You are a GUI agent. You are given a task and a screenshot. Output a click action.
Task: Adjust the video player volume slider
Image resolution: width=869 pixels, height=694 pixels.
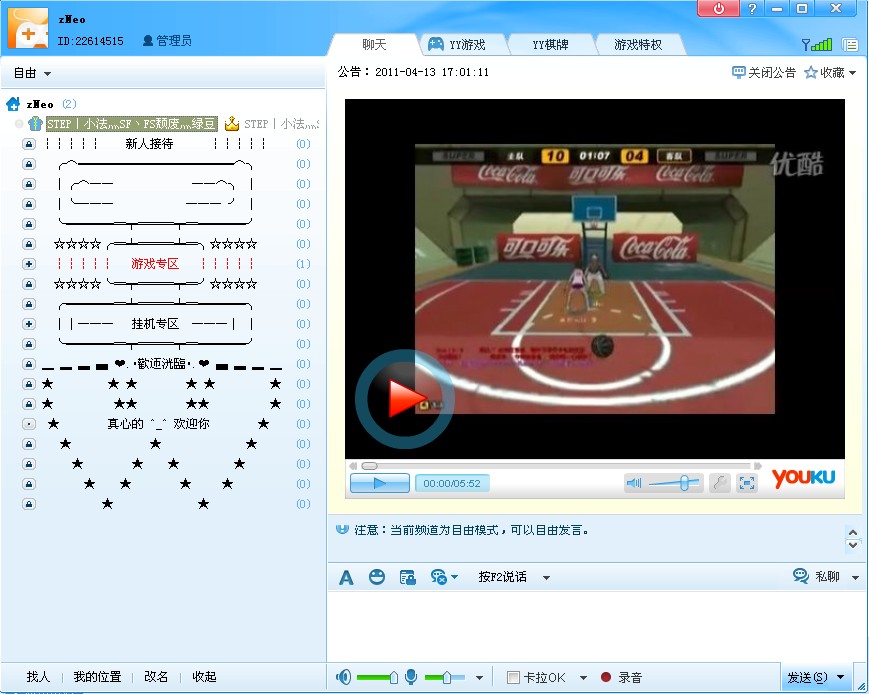click(675, 483)
